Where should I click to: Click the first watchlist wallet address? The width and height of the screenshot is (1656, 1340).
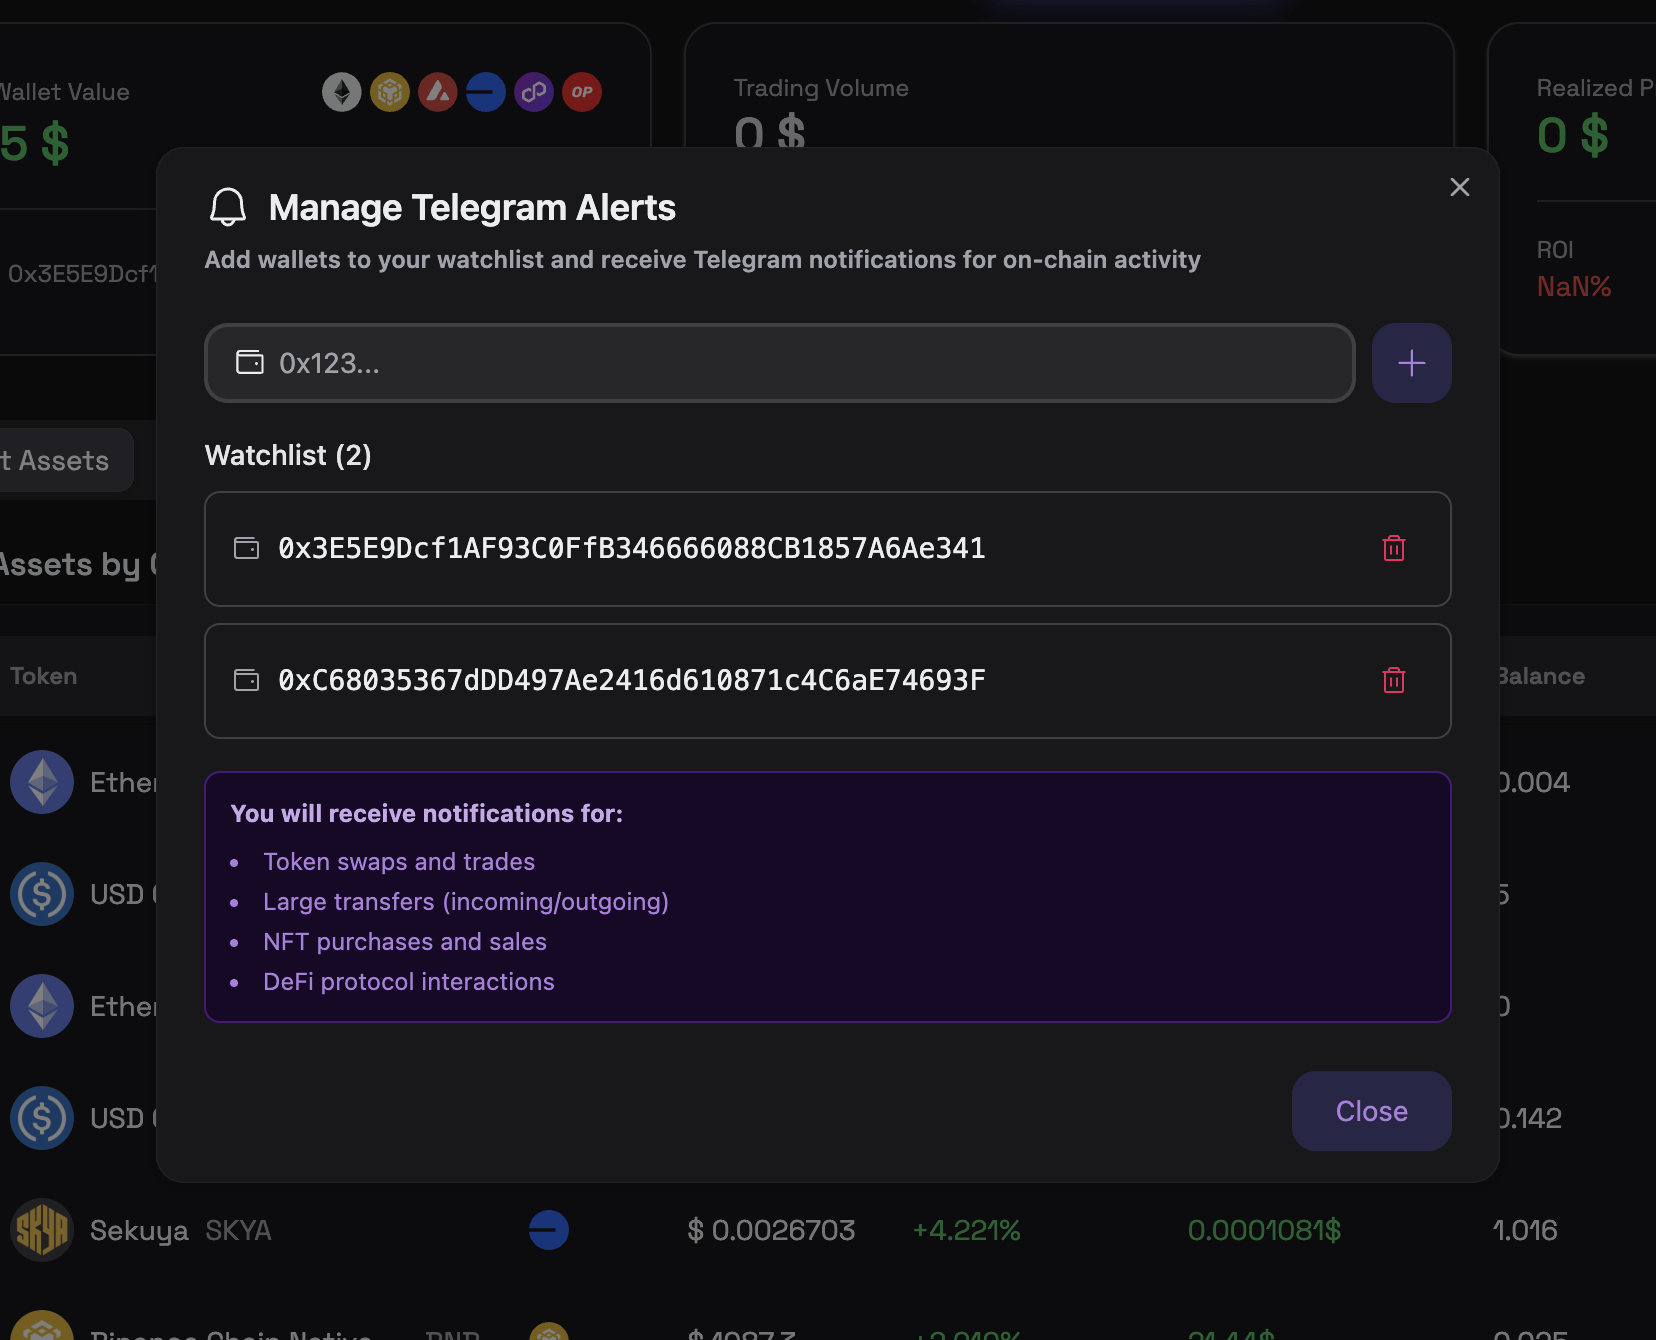[x=631, y=548]
